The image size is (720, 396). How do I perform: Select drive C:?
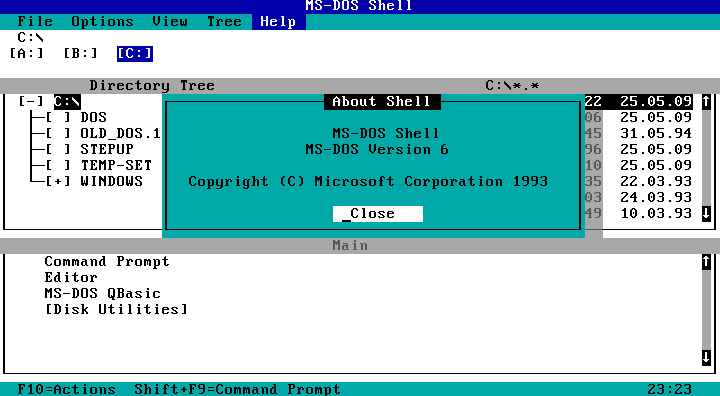click(135, 53)
